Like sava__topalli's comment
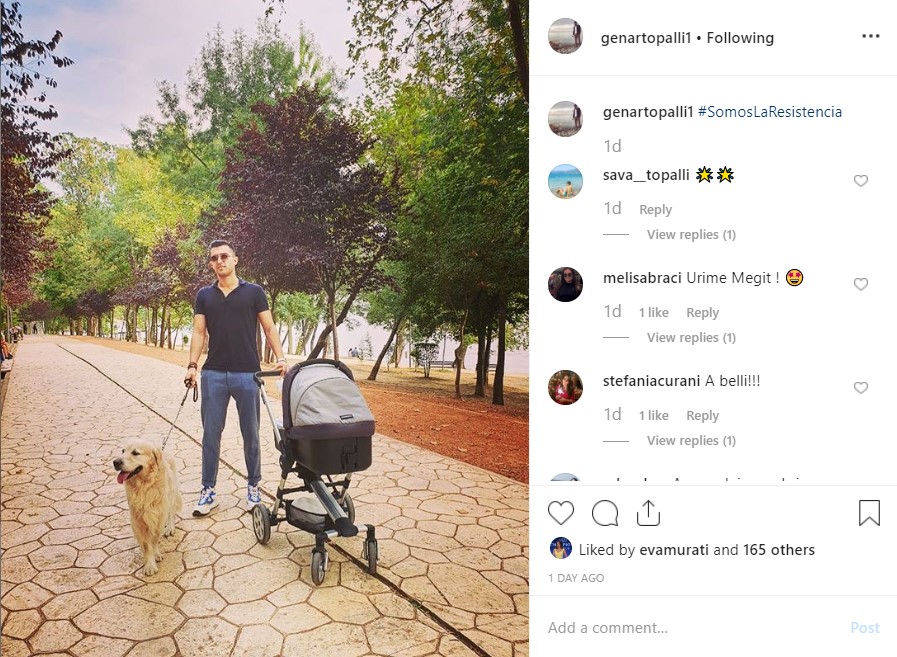Screen dimensions: 897x657 (x=860, y=181)
